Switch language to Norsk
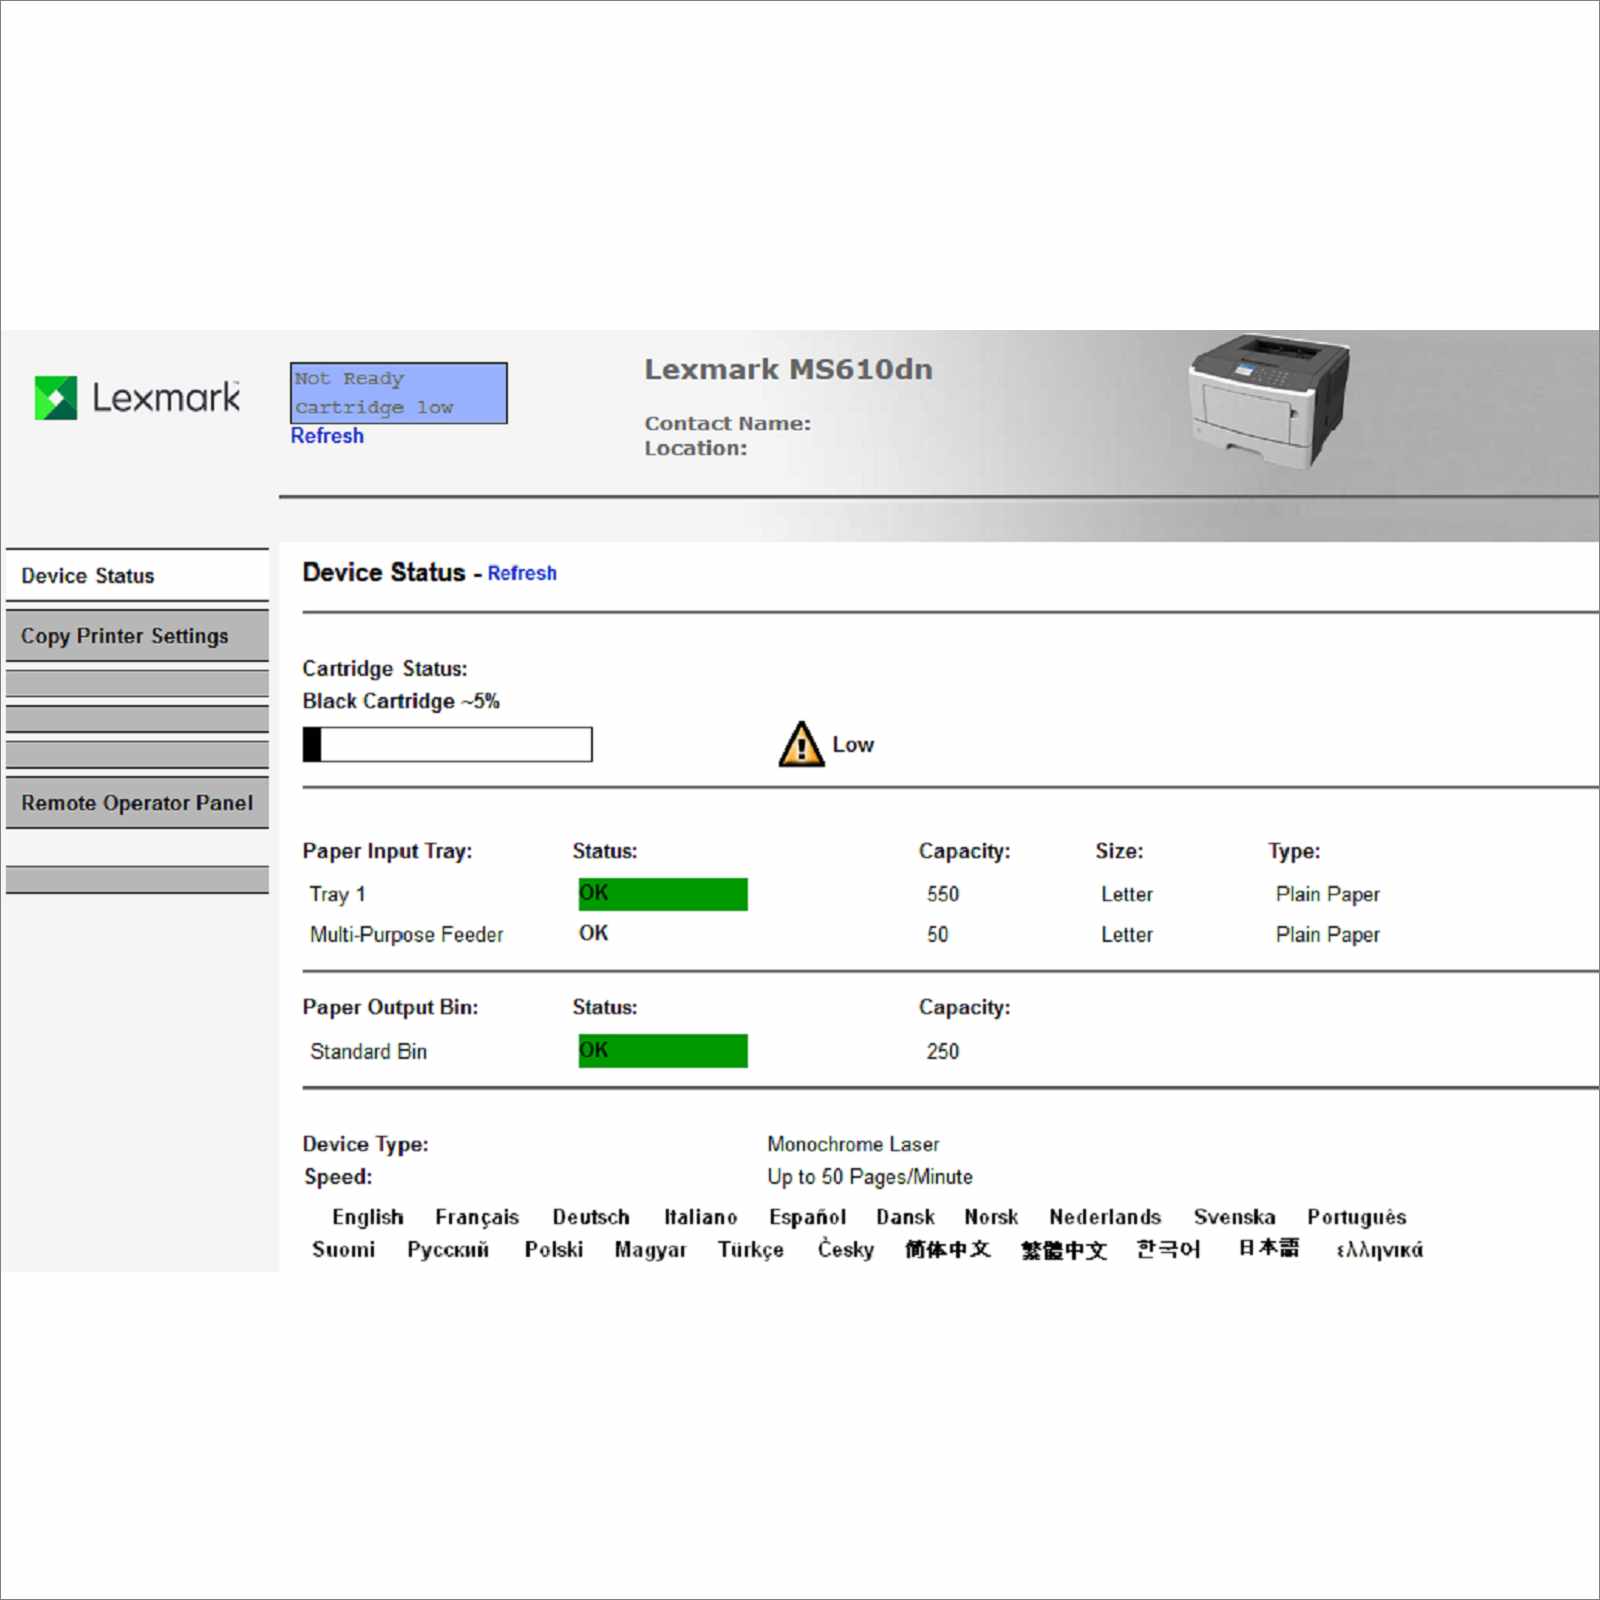This screenshot has height=1600, width=1600. 991,1217
